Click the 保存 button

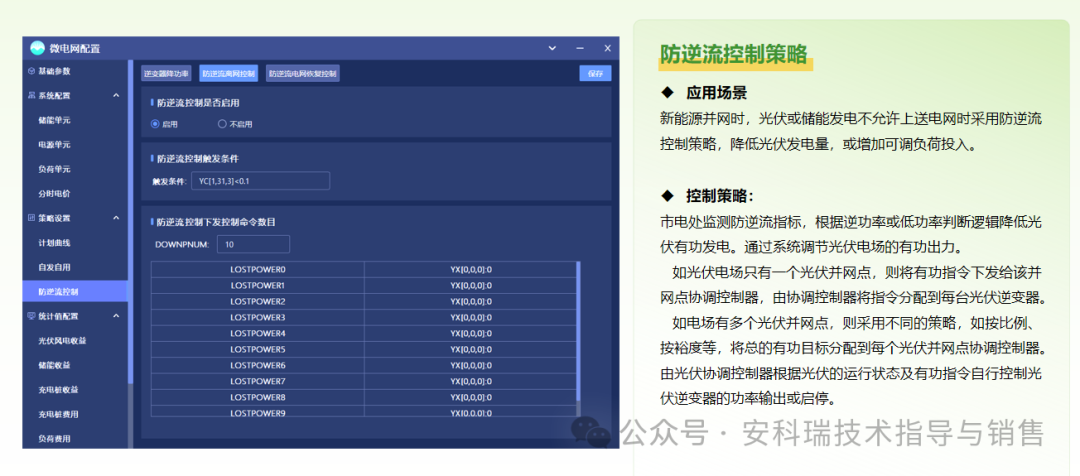(x=595, y=73)
